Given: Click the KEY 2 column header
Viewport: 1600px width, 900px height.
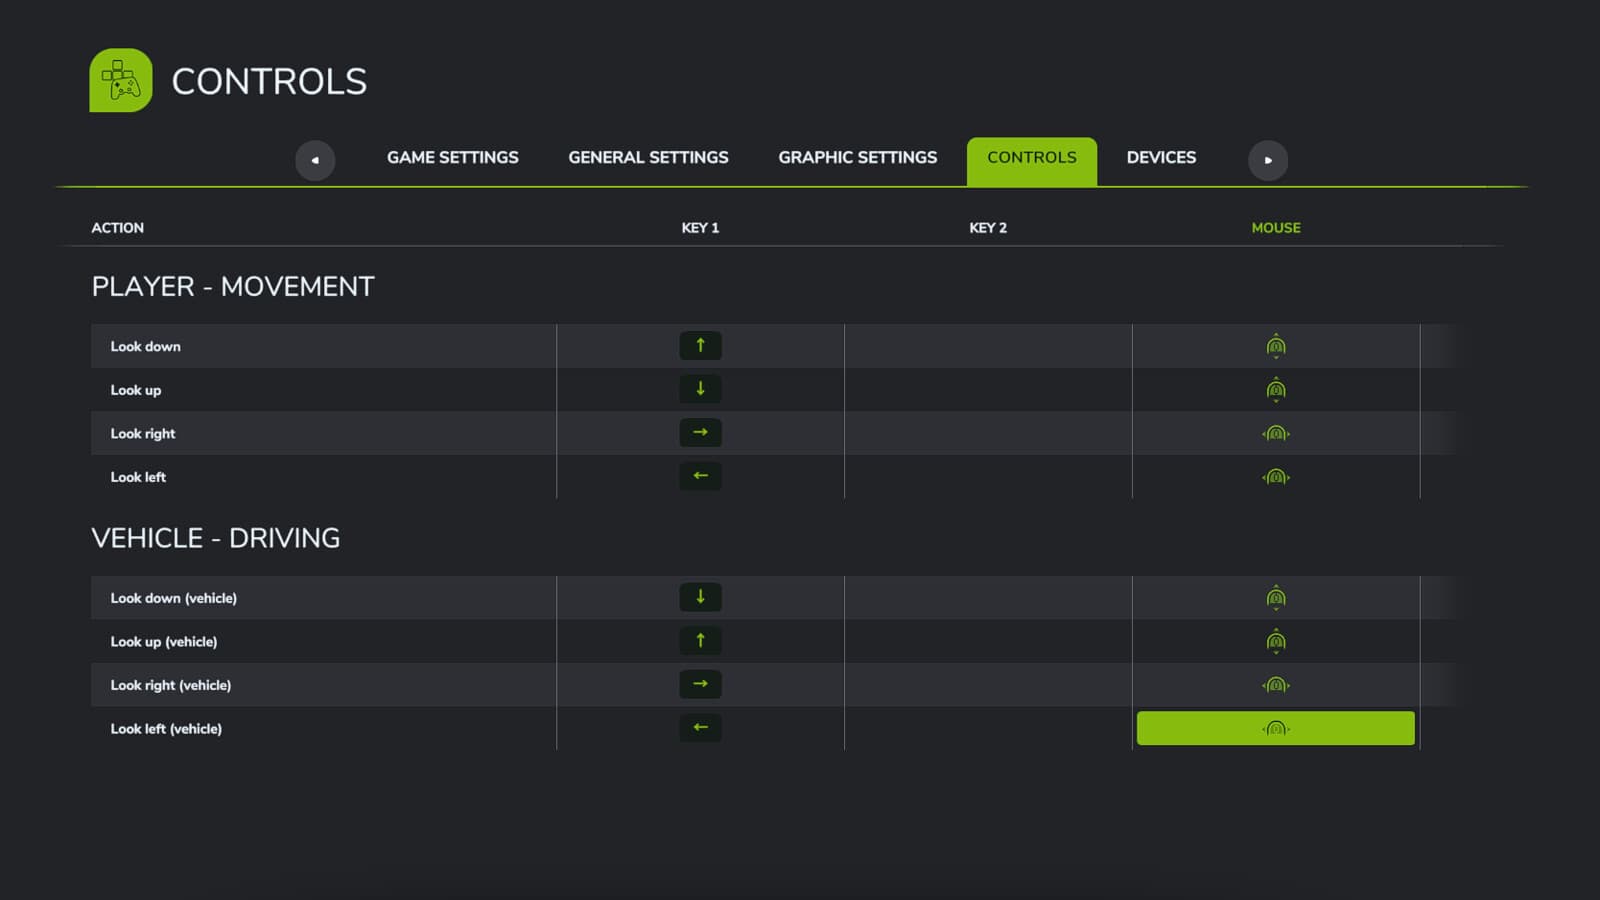Looking at the screenshot, I should click(988, 228).
